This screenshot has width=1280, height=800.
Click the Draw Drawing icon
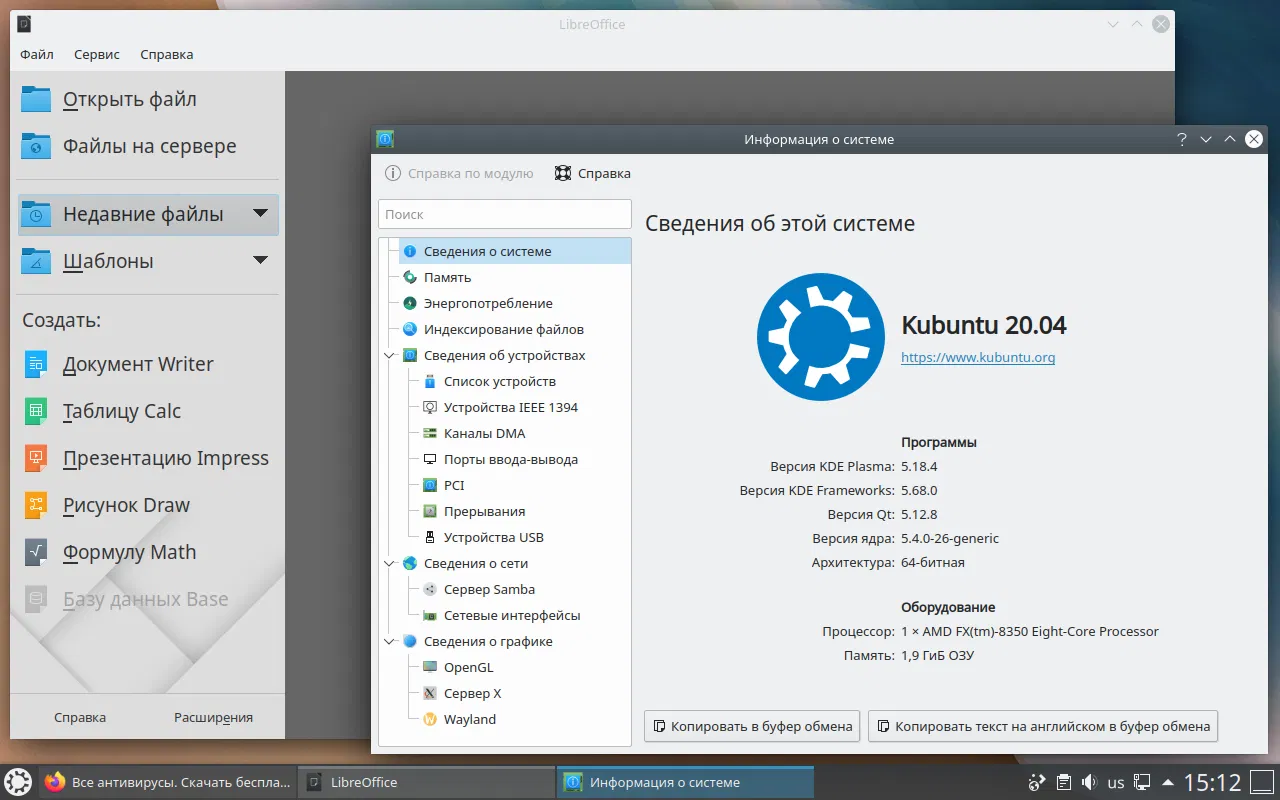point(36,505)
